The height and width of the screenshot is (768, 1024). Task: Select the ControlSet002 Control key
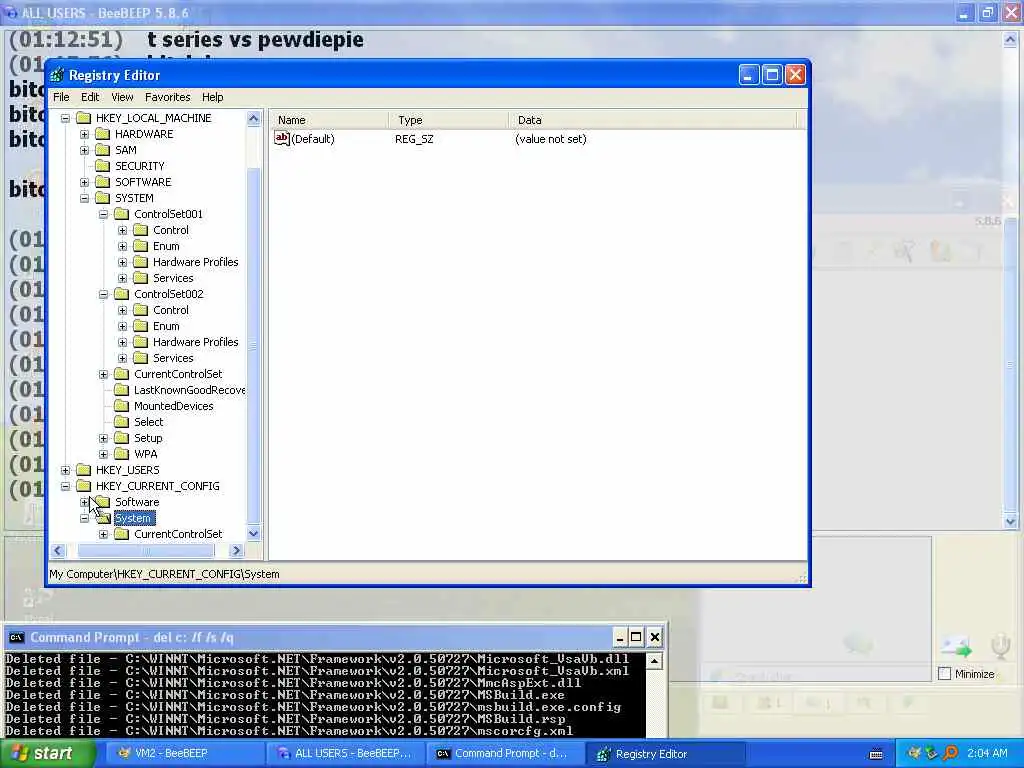click(x=170, y=310)
